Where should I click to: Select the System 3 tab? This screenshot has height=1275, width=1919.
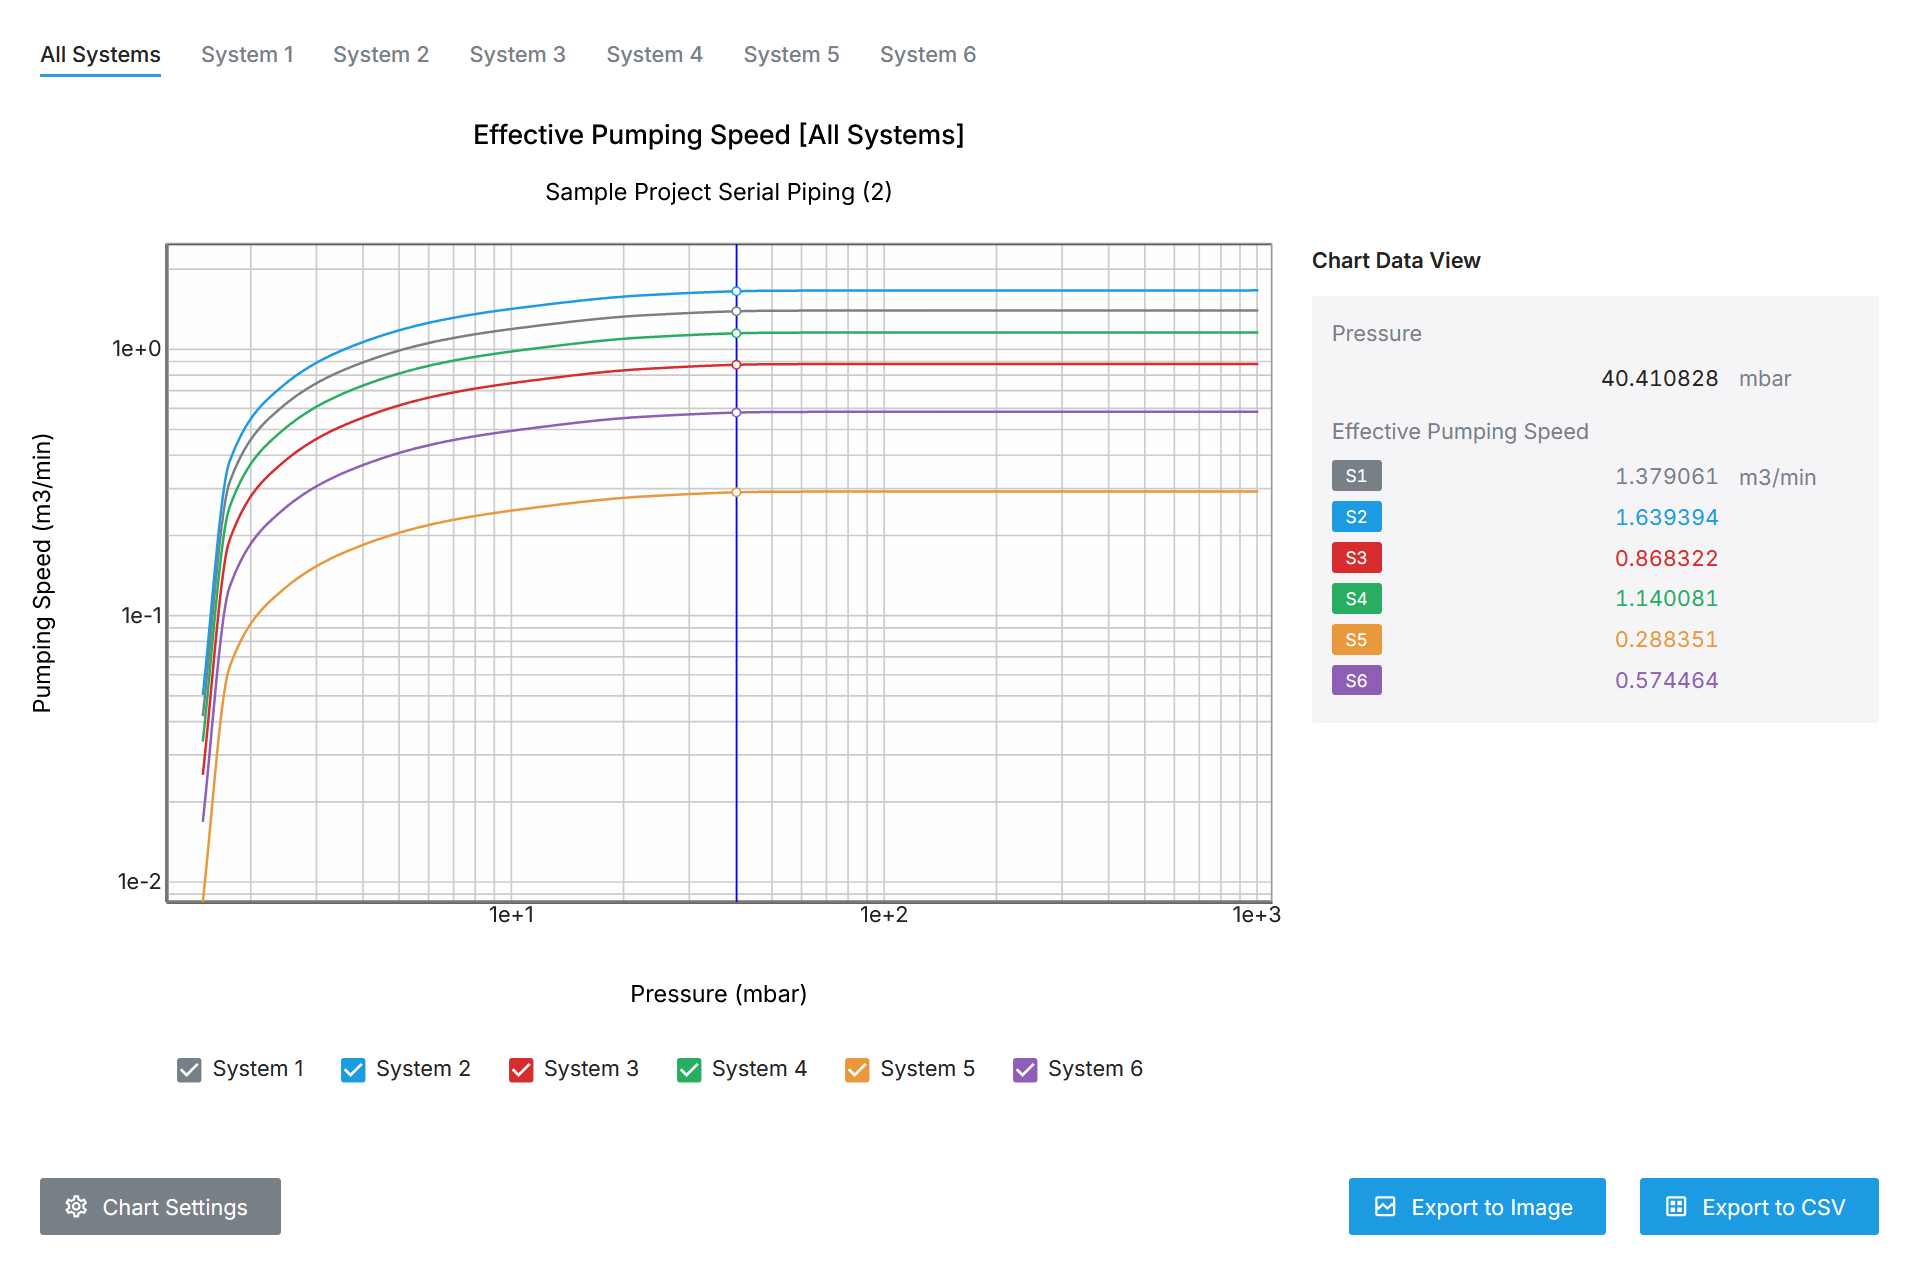pos(518,55)
